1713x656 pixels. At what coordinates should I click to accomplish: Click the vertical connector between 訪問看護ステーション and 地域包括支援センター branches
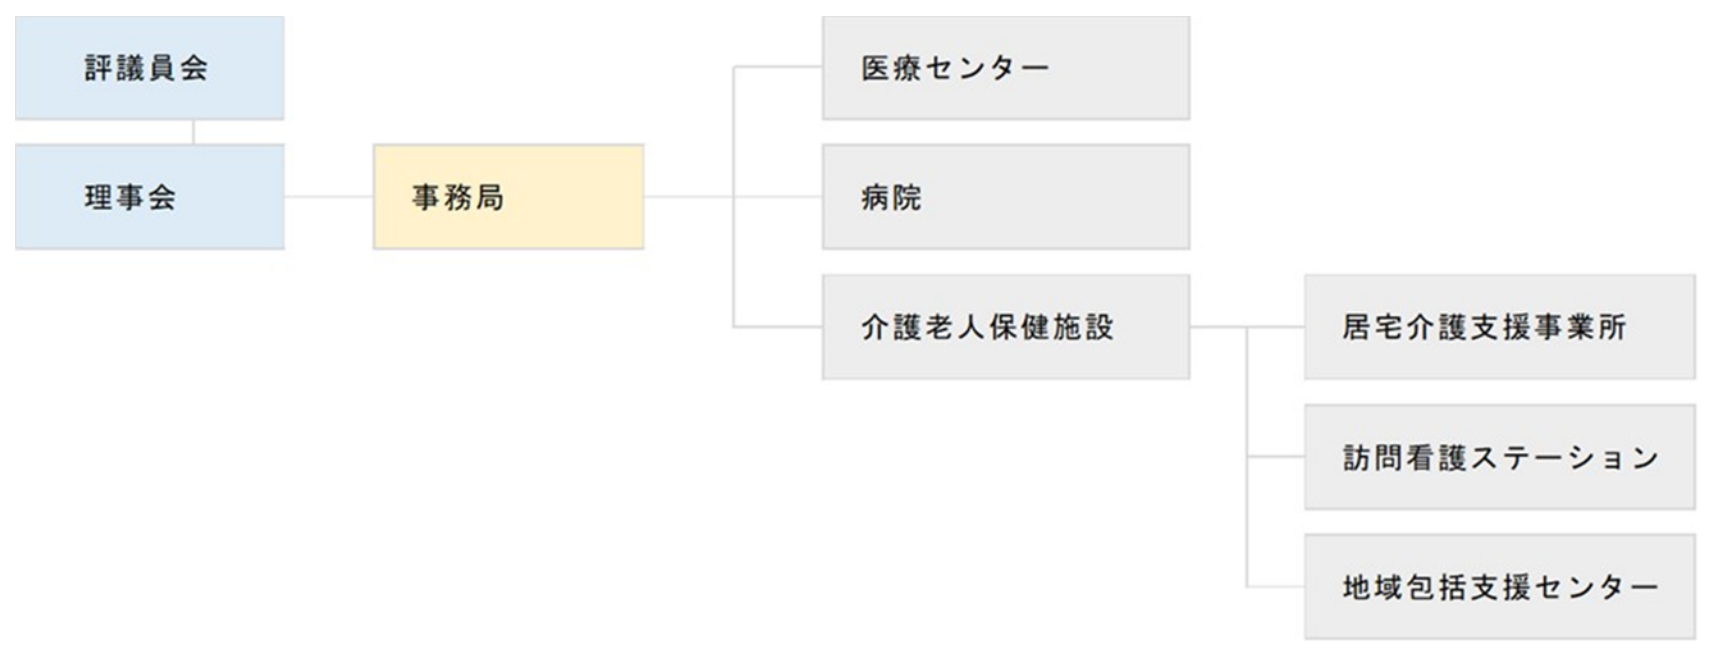[1247, 522]
